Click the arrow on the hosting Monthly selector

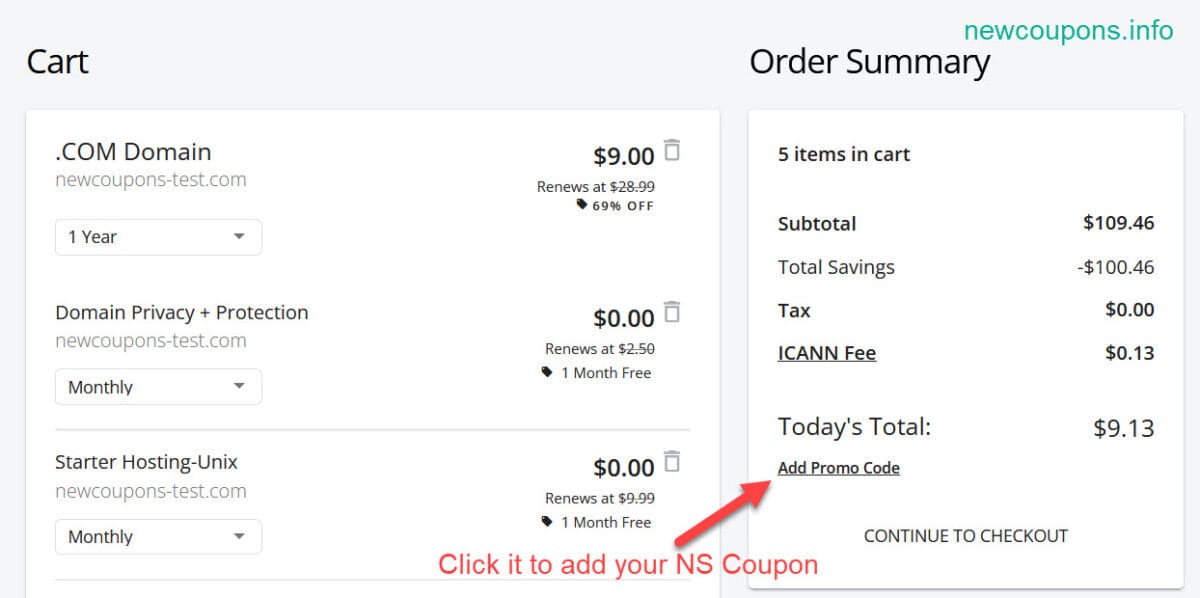tap(240, 536)
